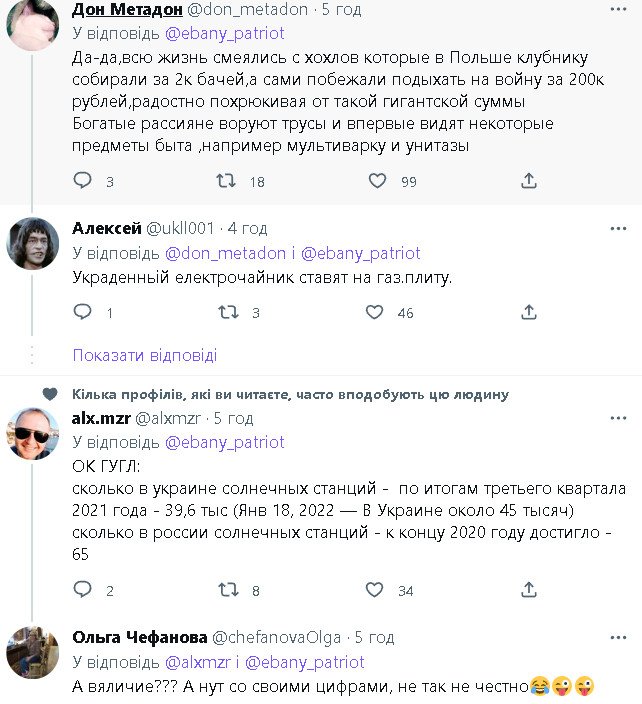Open Алексей's profile avatar
Screen dimensions: 642x704
(x=32, y=243)
